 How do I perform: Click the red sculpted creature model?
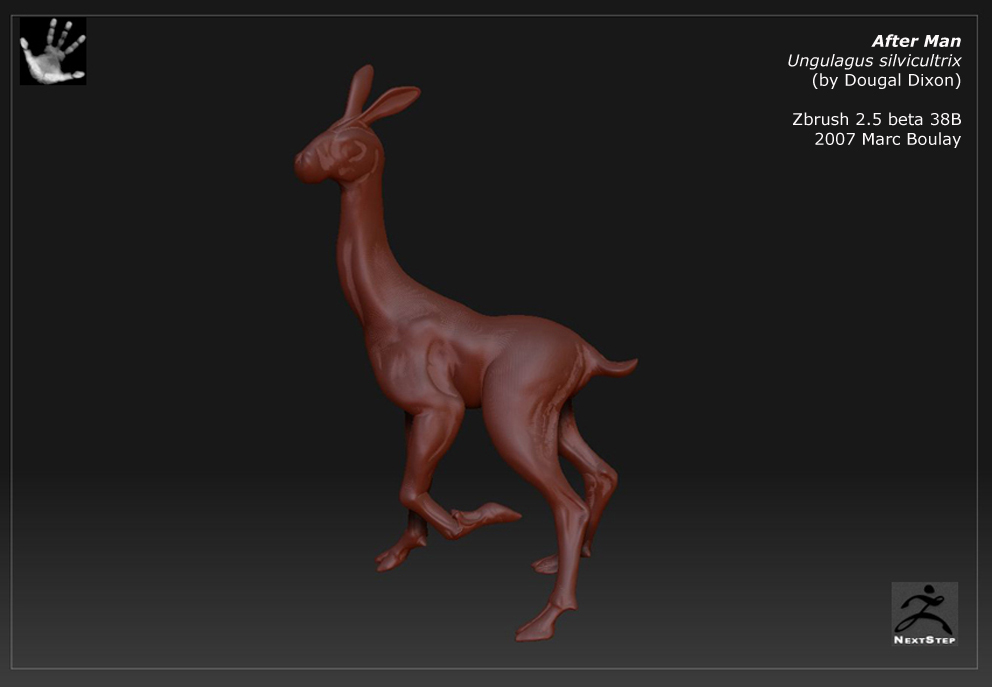coord(466,353)
